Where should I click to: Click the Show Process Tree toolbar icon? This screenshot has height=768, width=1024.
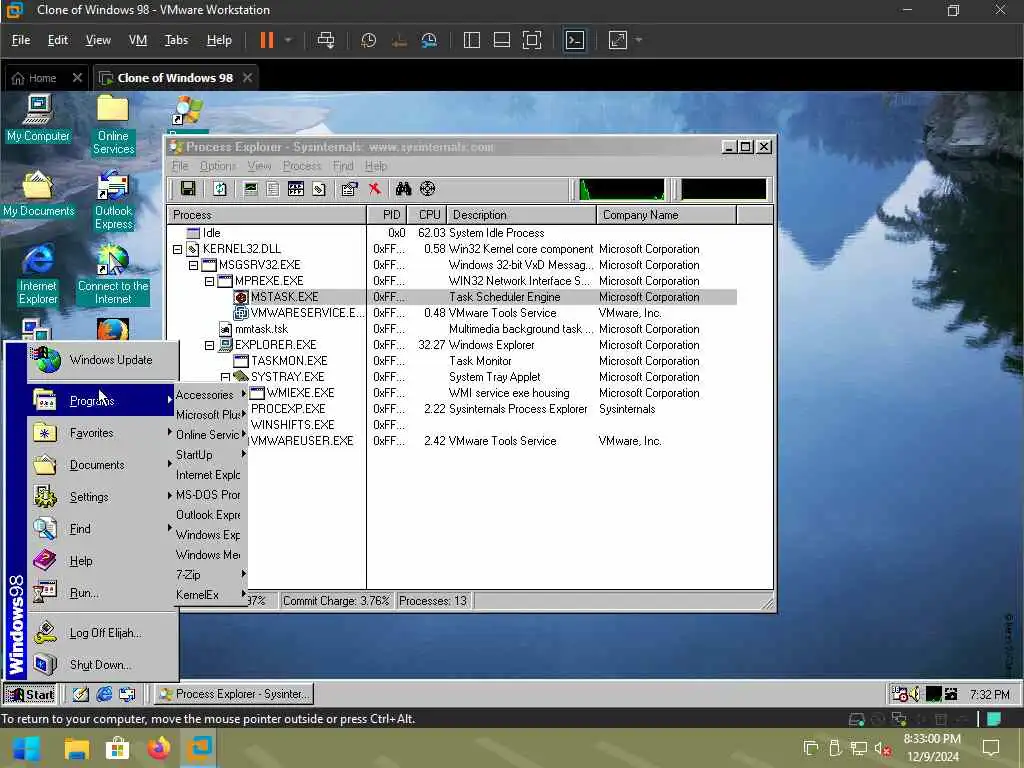coord(273,189)
